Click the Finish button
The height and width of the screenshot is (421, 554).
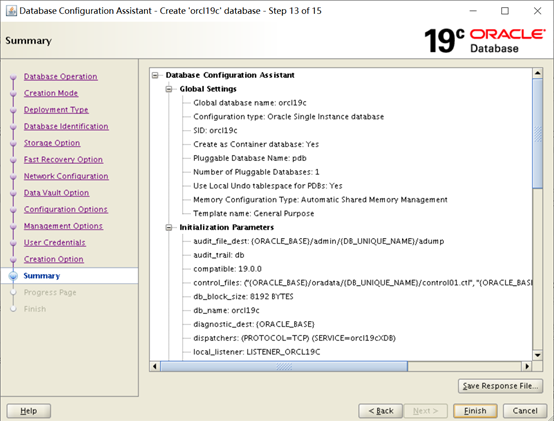point(475,411)
